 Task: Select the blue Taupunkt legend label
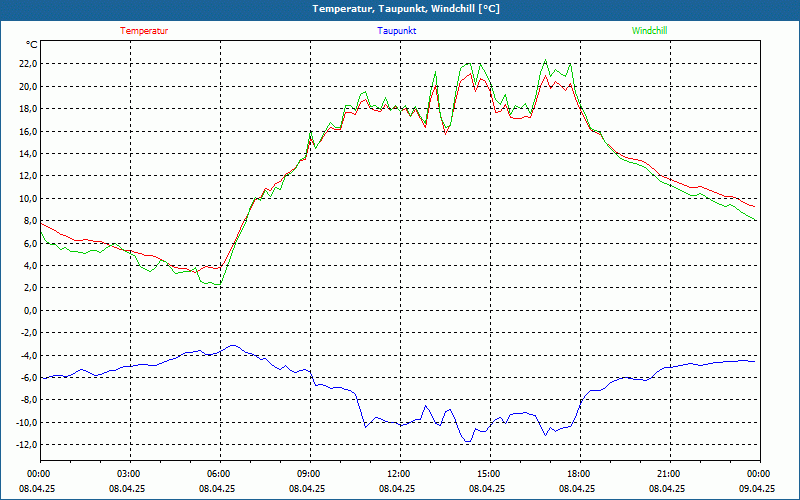397,31
